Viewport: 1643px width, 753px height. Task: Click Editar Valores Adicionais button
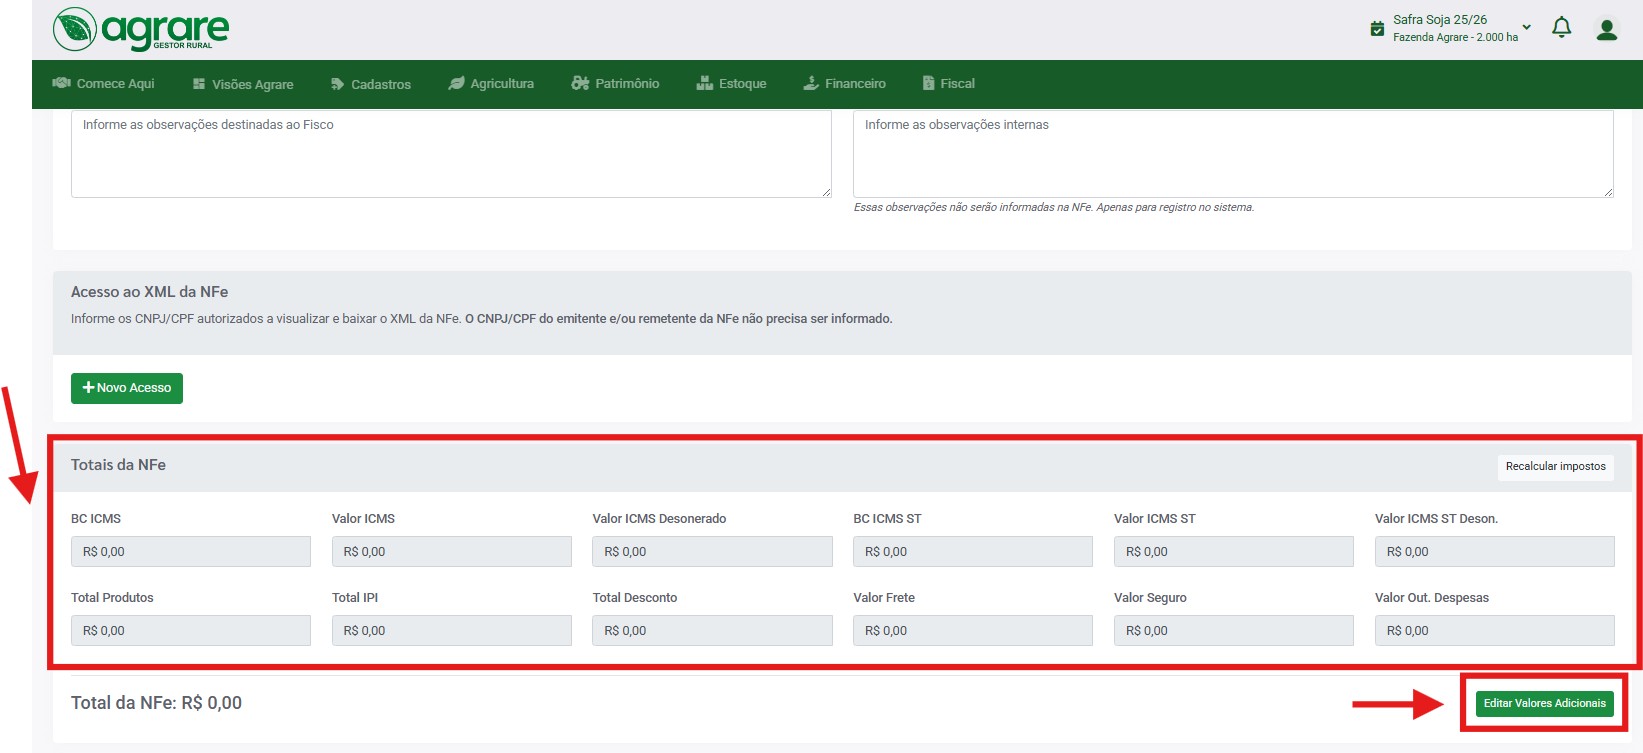click(x=1544, y=704)
